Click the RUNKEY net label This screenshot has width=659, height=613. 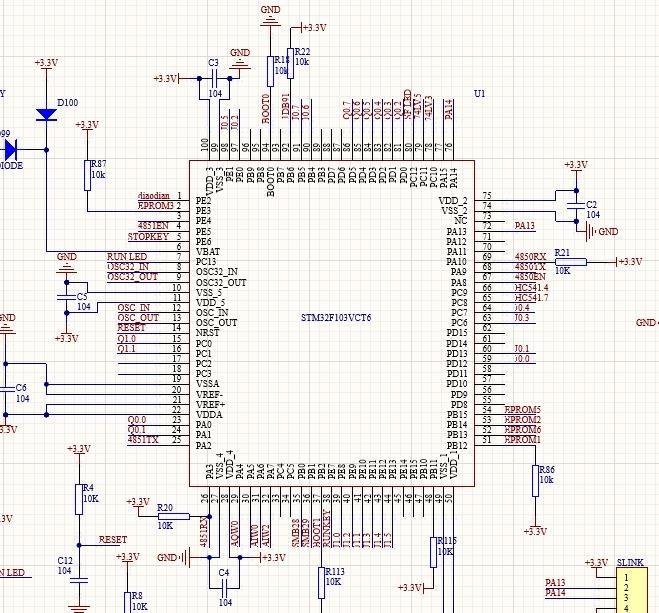point(327,529)
